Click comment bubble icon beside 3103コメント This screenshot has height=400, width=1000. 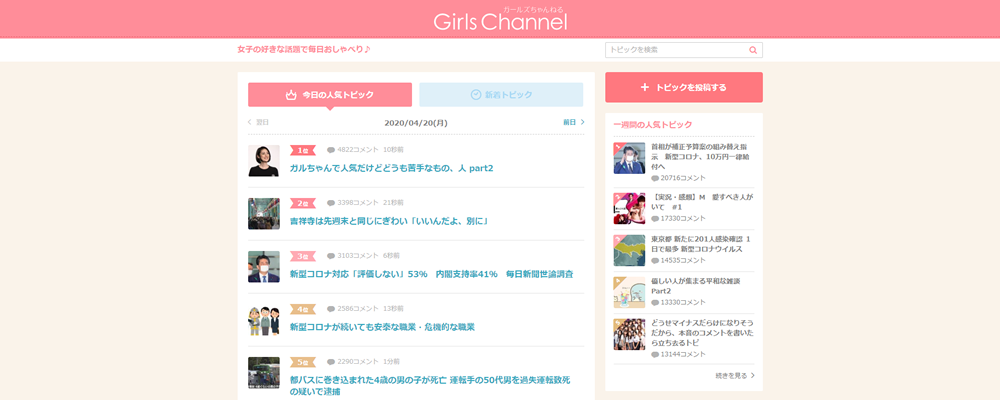[x=331, y=256]
